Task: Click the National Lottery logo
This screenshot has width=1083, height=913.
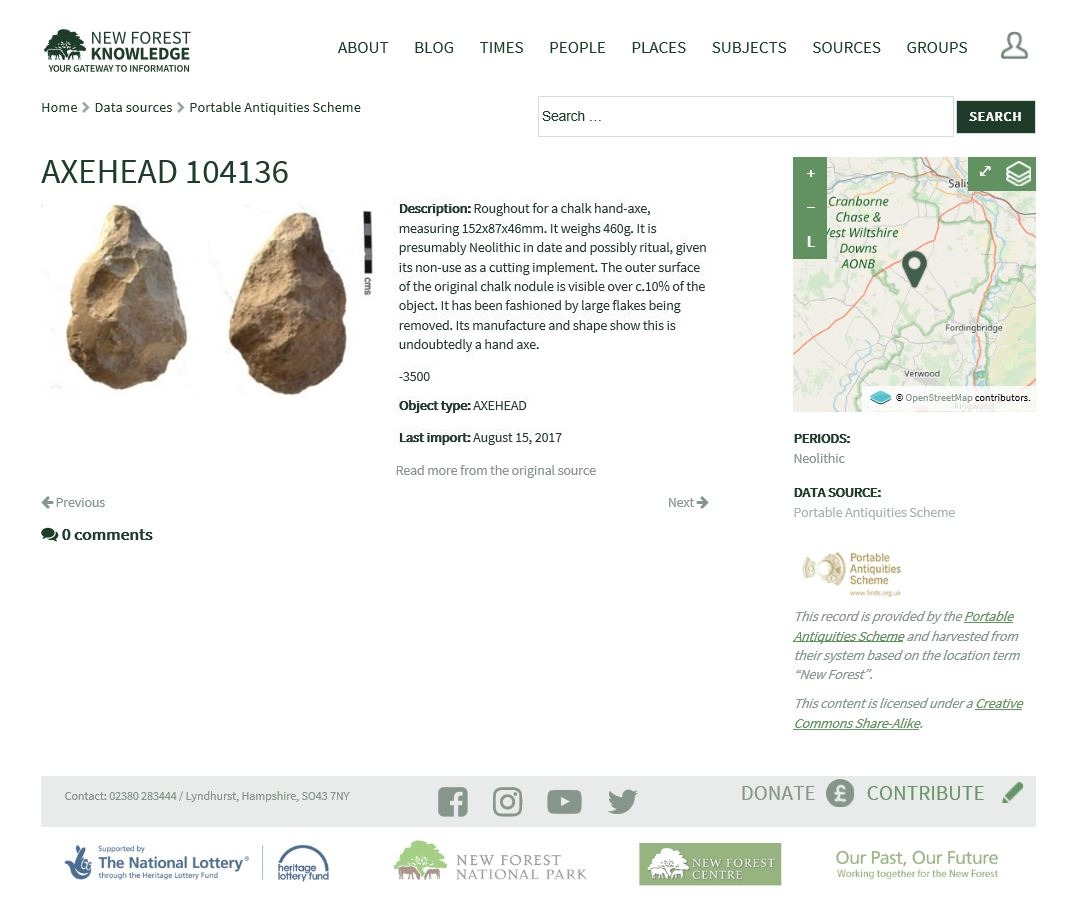Action: point(157,863)
